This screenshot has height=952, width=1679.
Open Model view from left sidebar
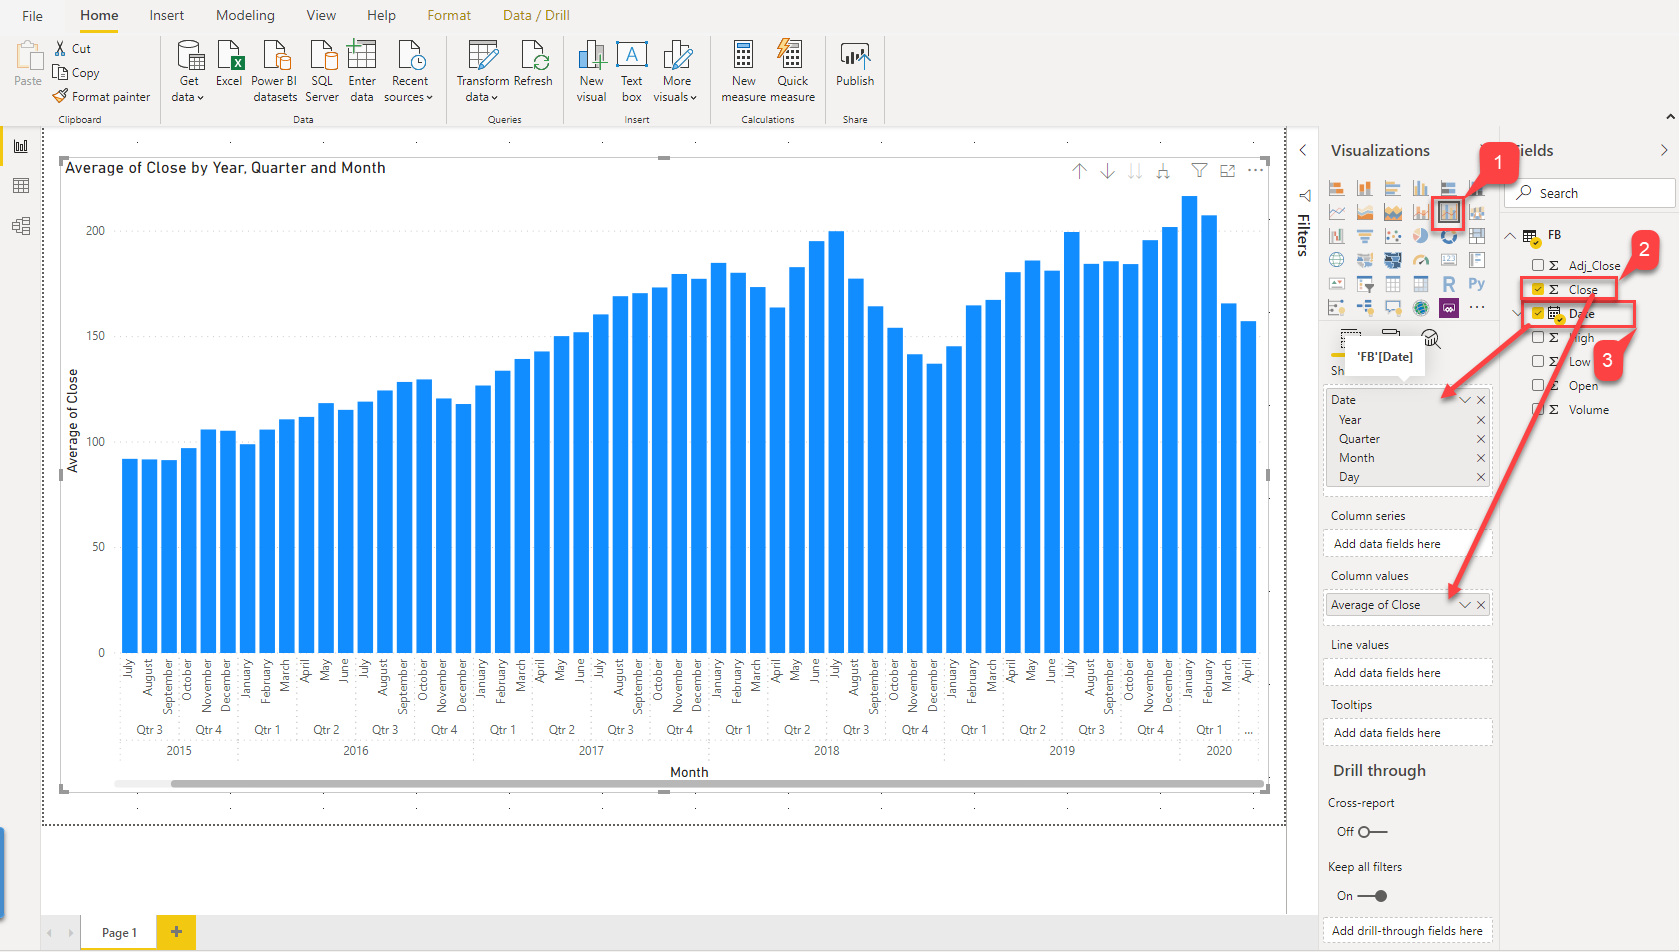[x=21, y=226]
